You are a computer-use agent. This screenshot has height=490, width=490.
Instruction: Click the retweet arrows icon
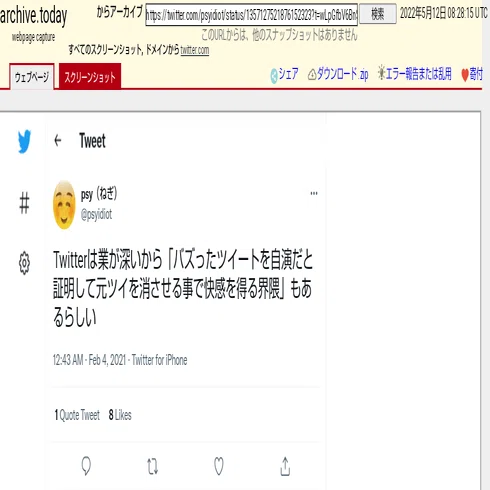coord(152,466)
